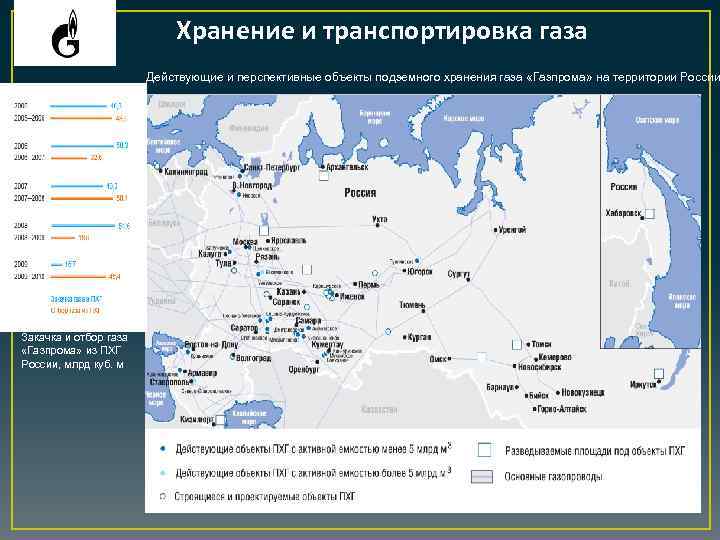Click the Уренгой city label
Viewport: 720px width, 540px height.
[x=512, y=230]
